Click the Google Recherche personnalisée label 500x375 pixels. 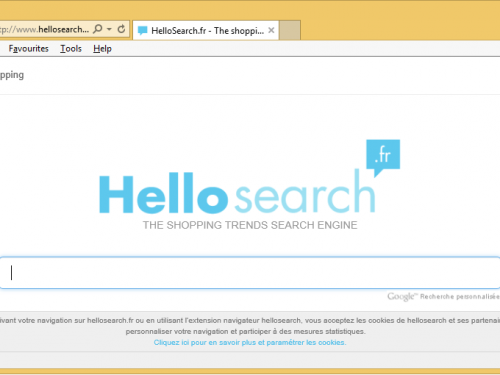click(x=443, y=296)
